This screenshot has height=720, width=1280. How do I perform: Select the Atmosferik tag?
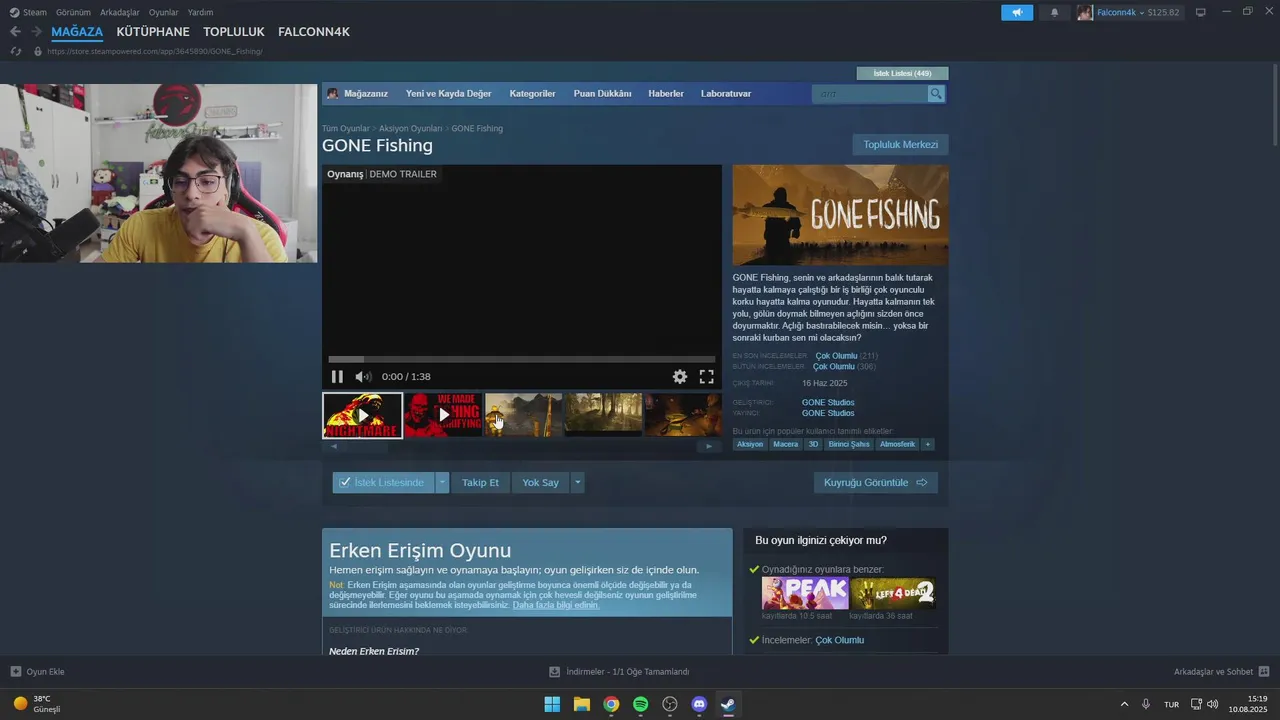(897, 444)
